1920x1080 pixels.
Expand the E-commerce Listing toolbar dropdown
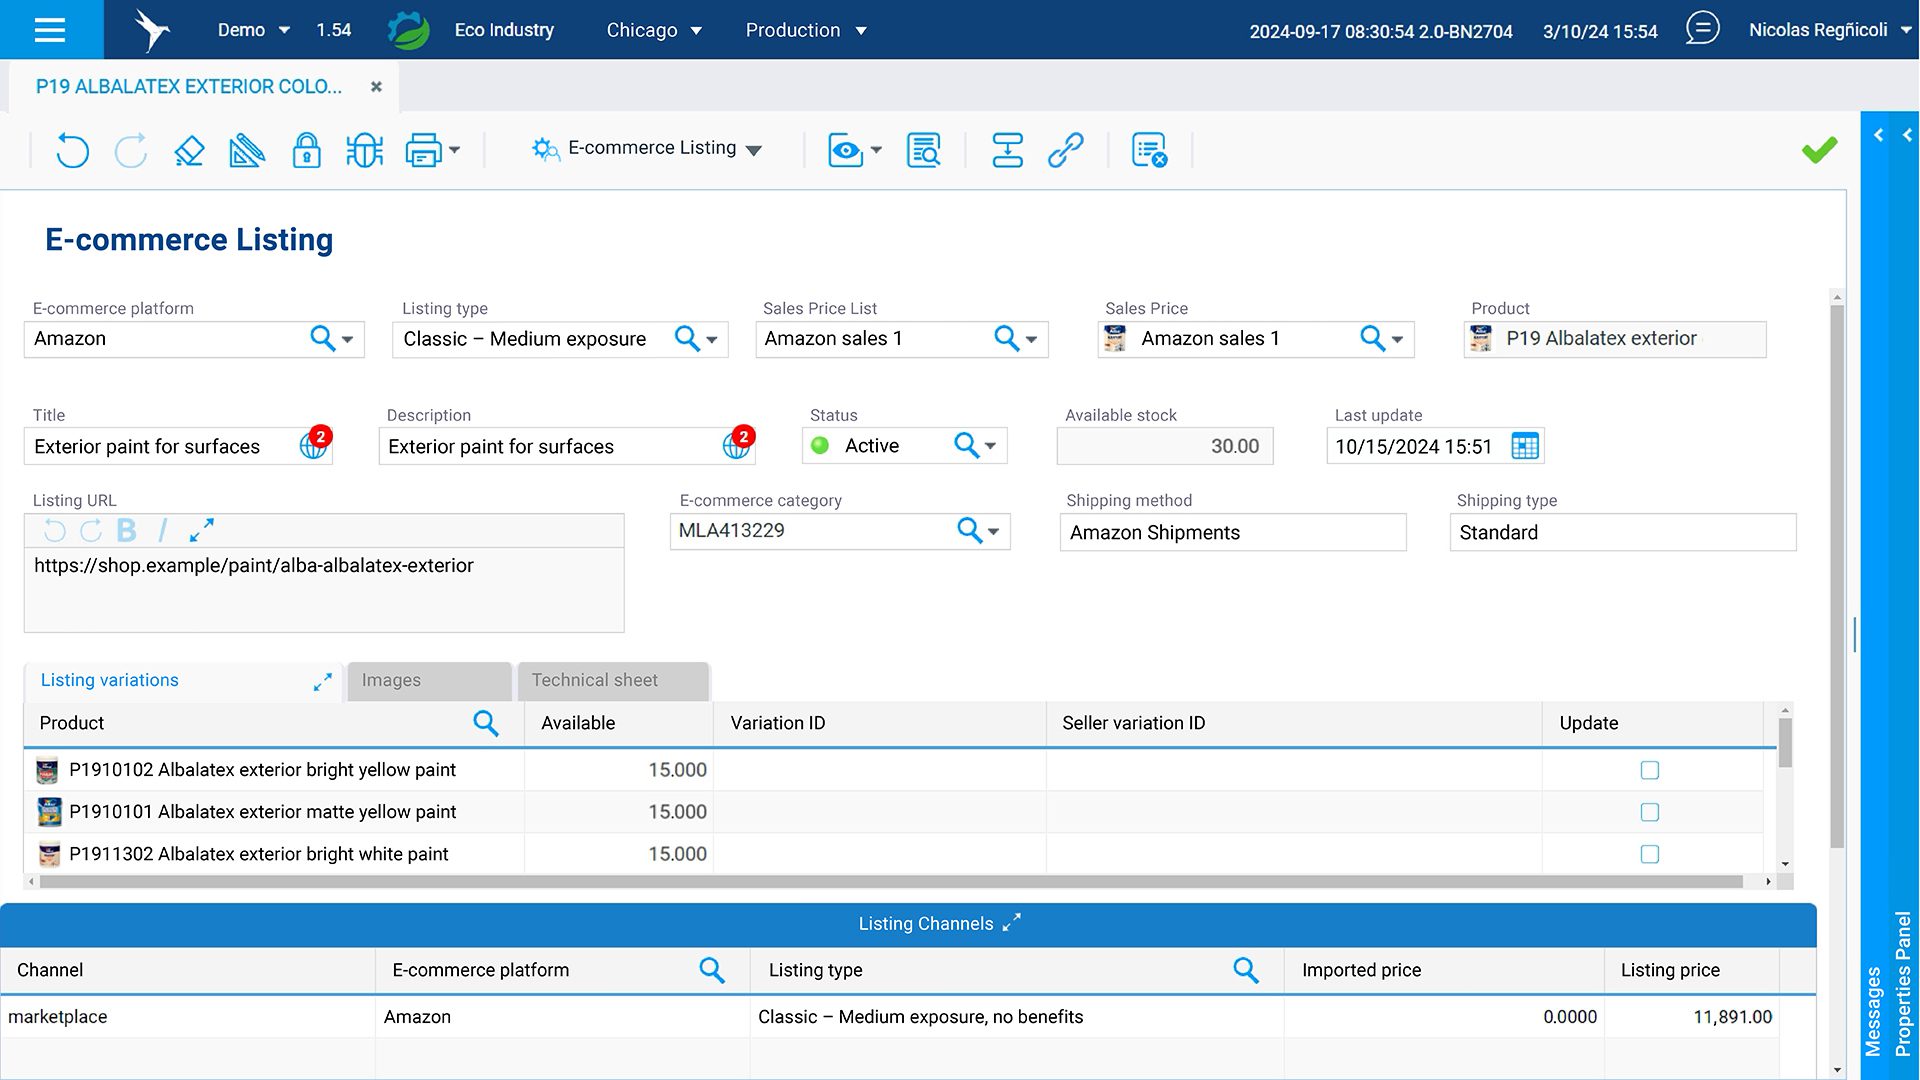[x=754, y=150]
